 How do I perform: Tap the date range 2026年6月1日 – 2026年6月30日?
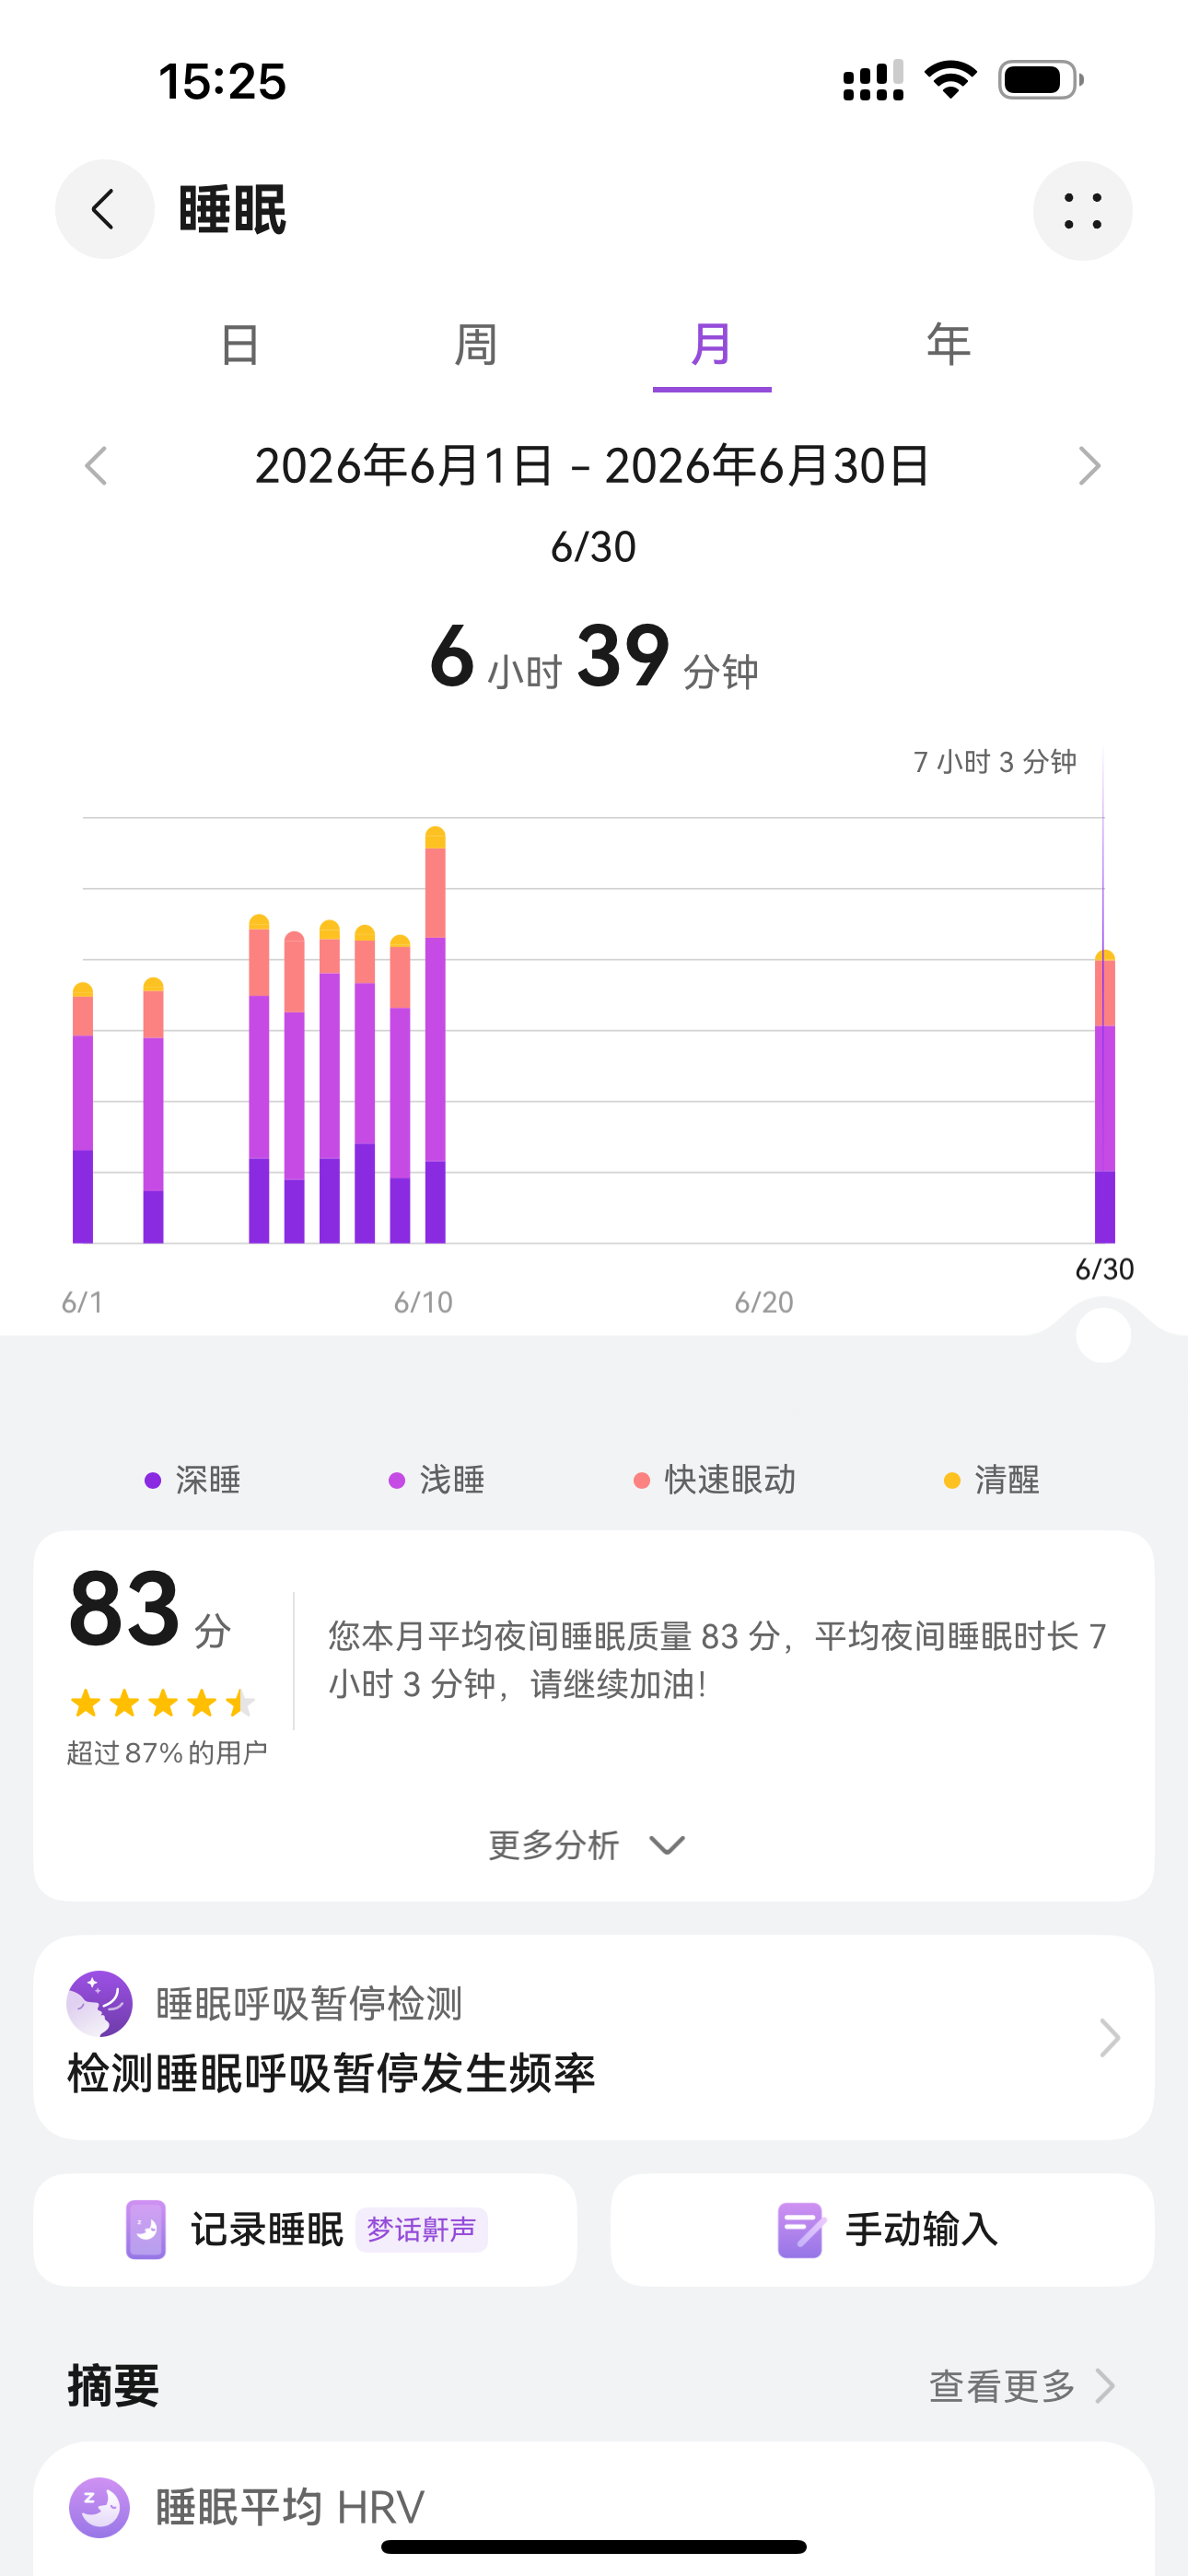click(x=593, y=466)
